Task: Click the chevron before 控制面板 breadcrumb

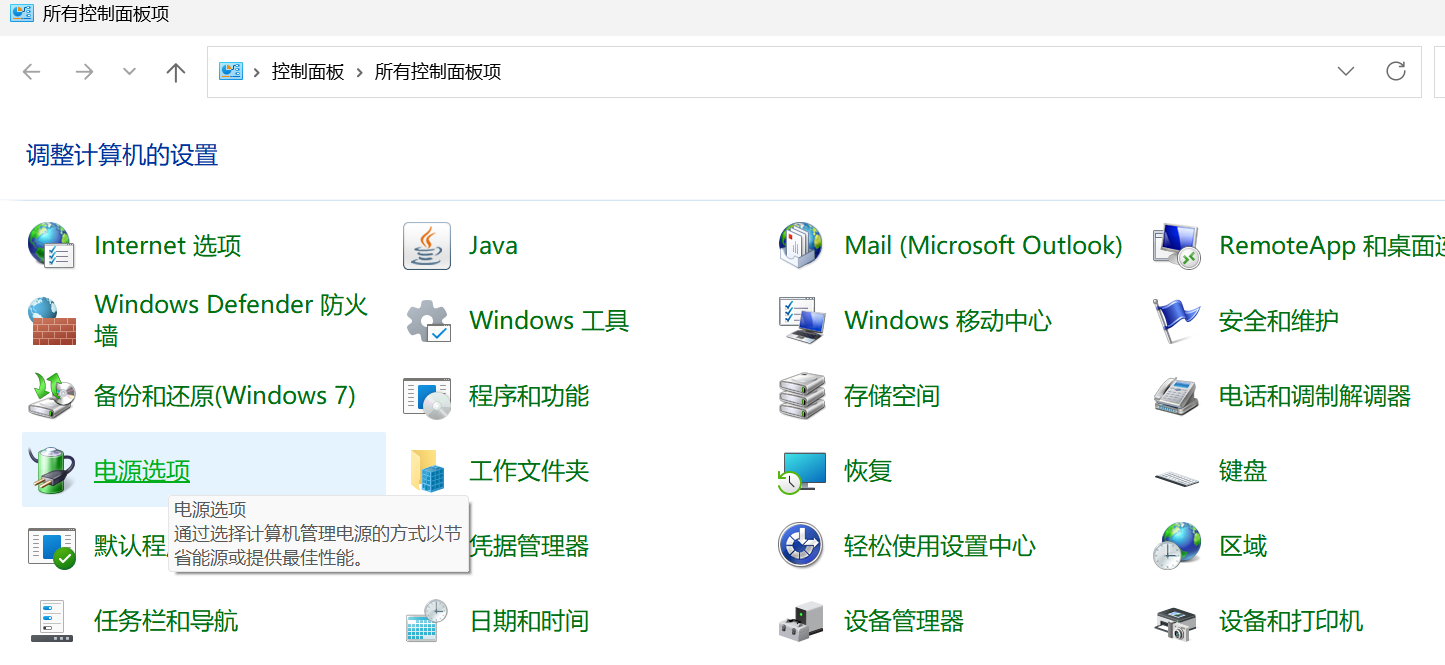Action: point(257,72)
